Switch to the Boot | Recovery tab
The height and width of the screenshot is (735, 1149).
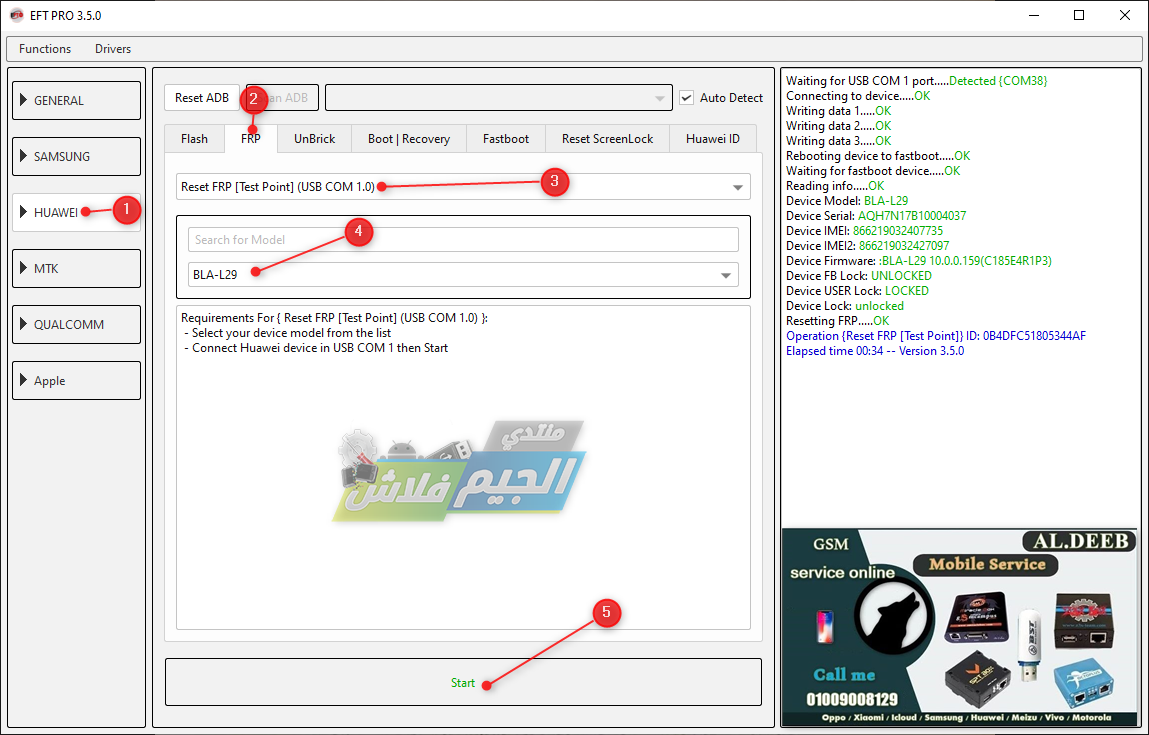coord(409,138)
